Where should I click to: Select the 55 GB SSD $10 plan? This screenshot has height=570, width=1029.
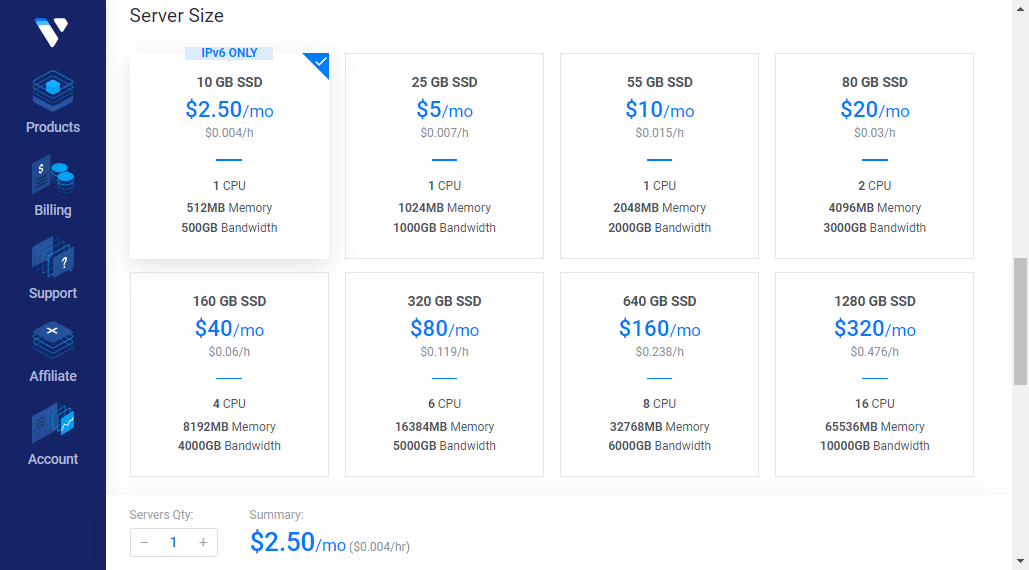coord(659,156)
